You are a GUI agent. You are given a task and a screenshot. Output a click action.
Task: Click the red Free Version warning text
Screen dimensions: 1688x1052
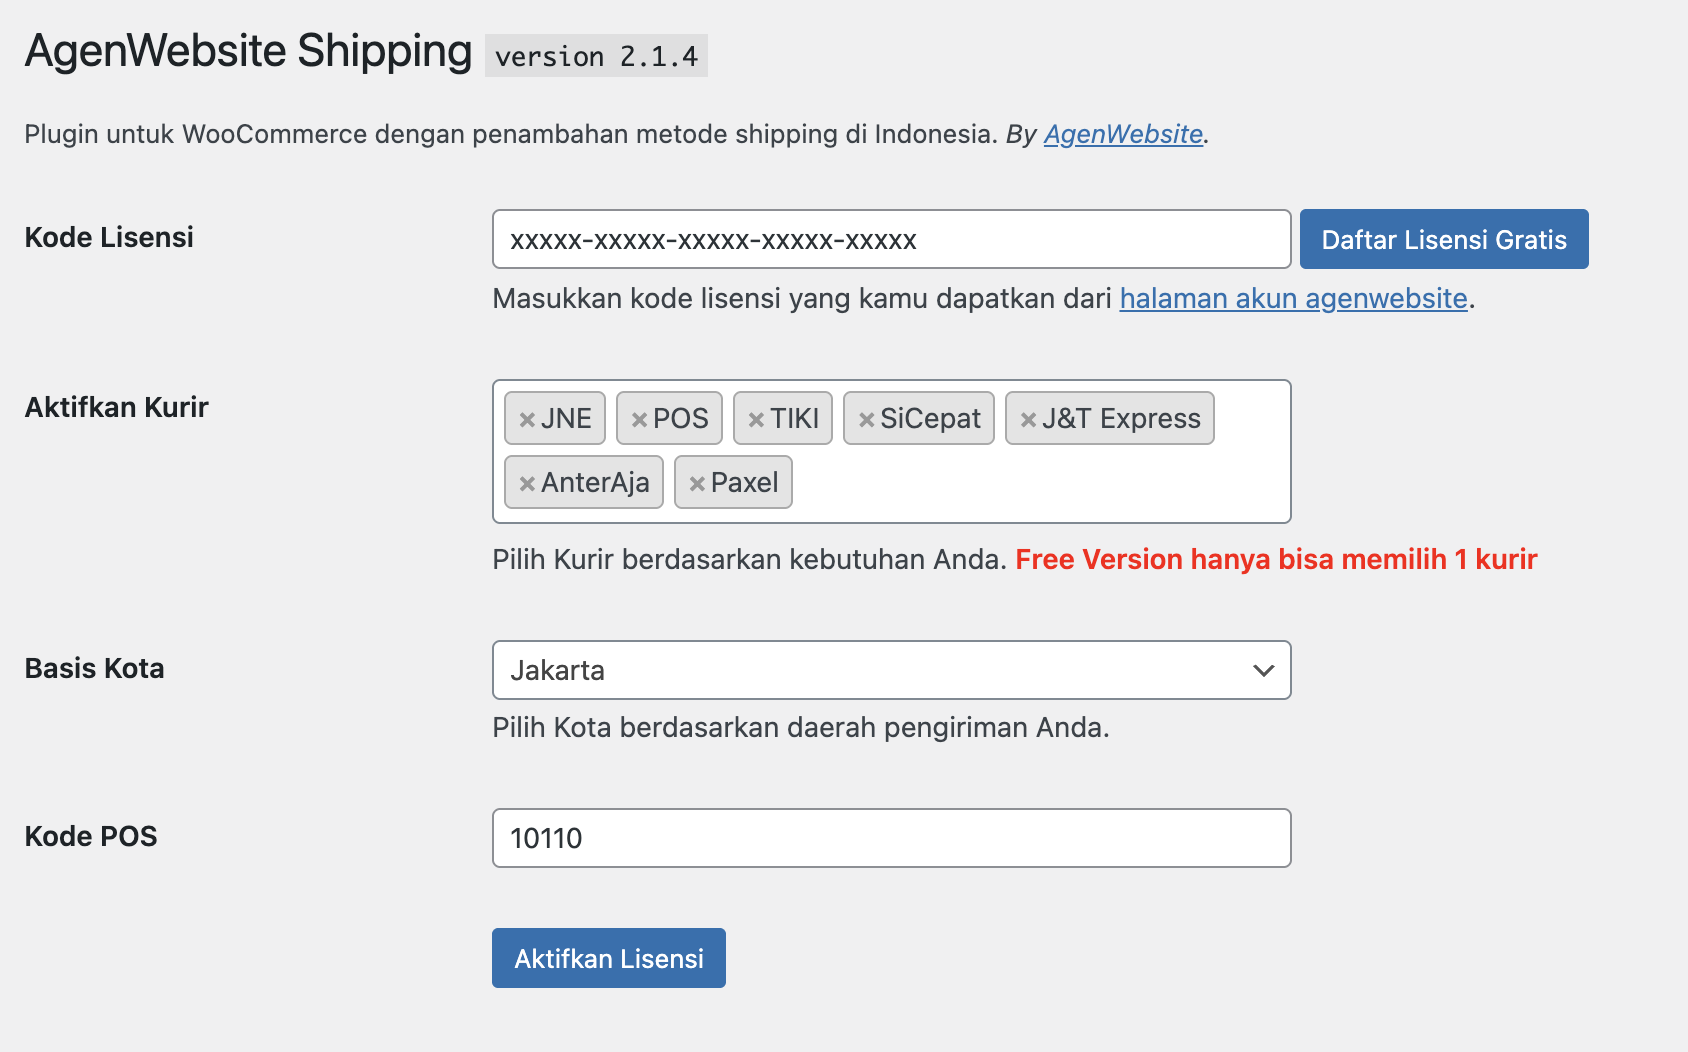coord(1276,559)
